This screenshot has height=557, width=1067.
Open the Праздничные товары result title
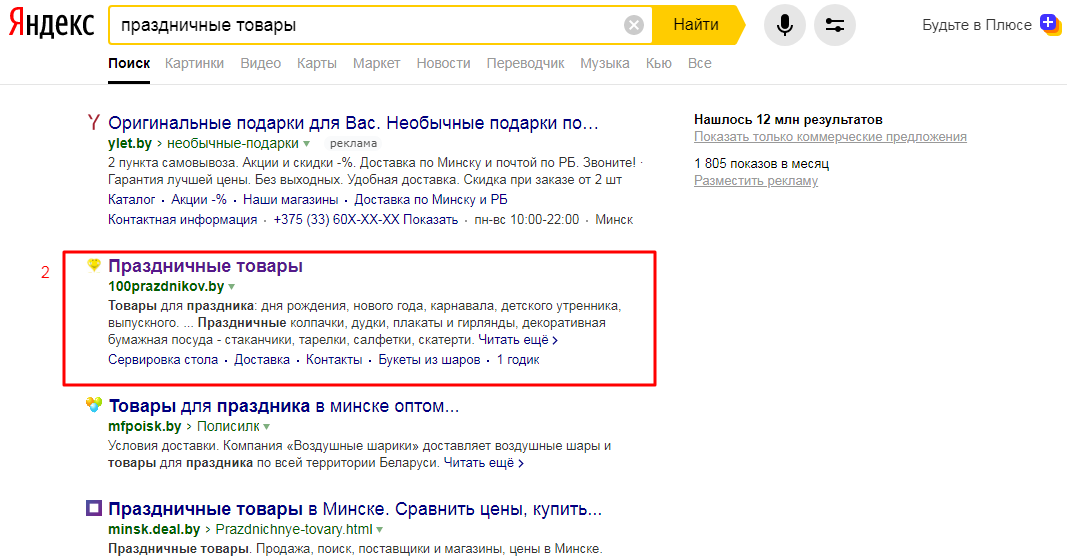pyautogui.click(x=206, y=266)
